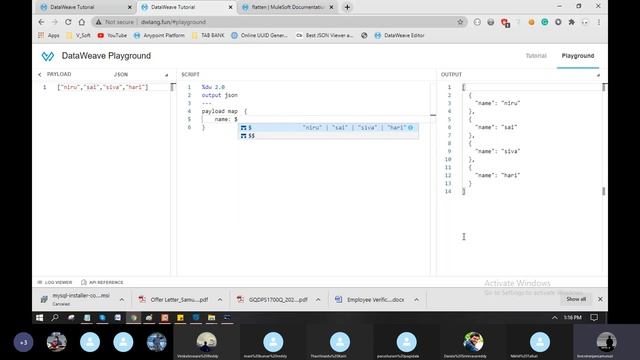Image resolution: width=640 pixels, height=360 pixels.
Task: Click the taskbar clock
Action: coord(573,318)
